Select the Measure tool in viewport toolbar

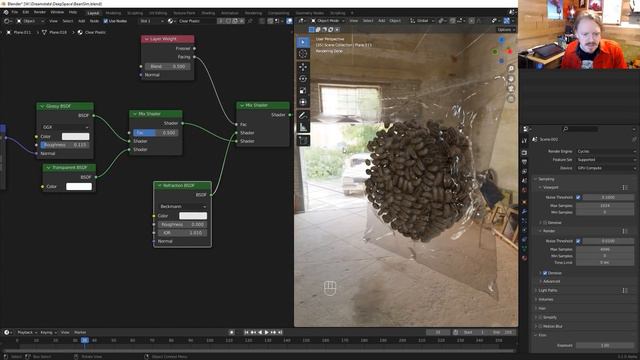(303, 128)
